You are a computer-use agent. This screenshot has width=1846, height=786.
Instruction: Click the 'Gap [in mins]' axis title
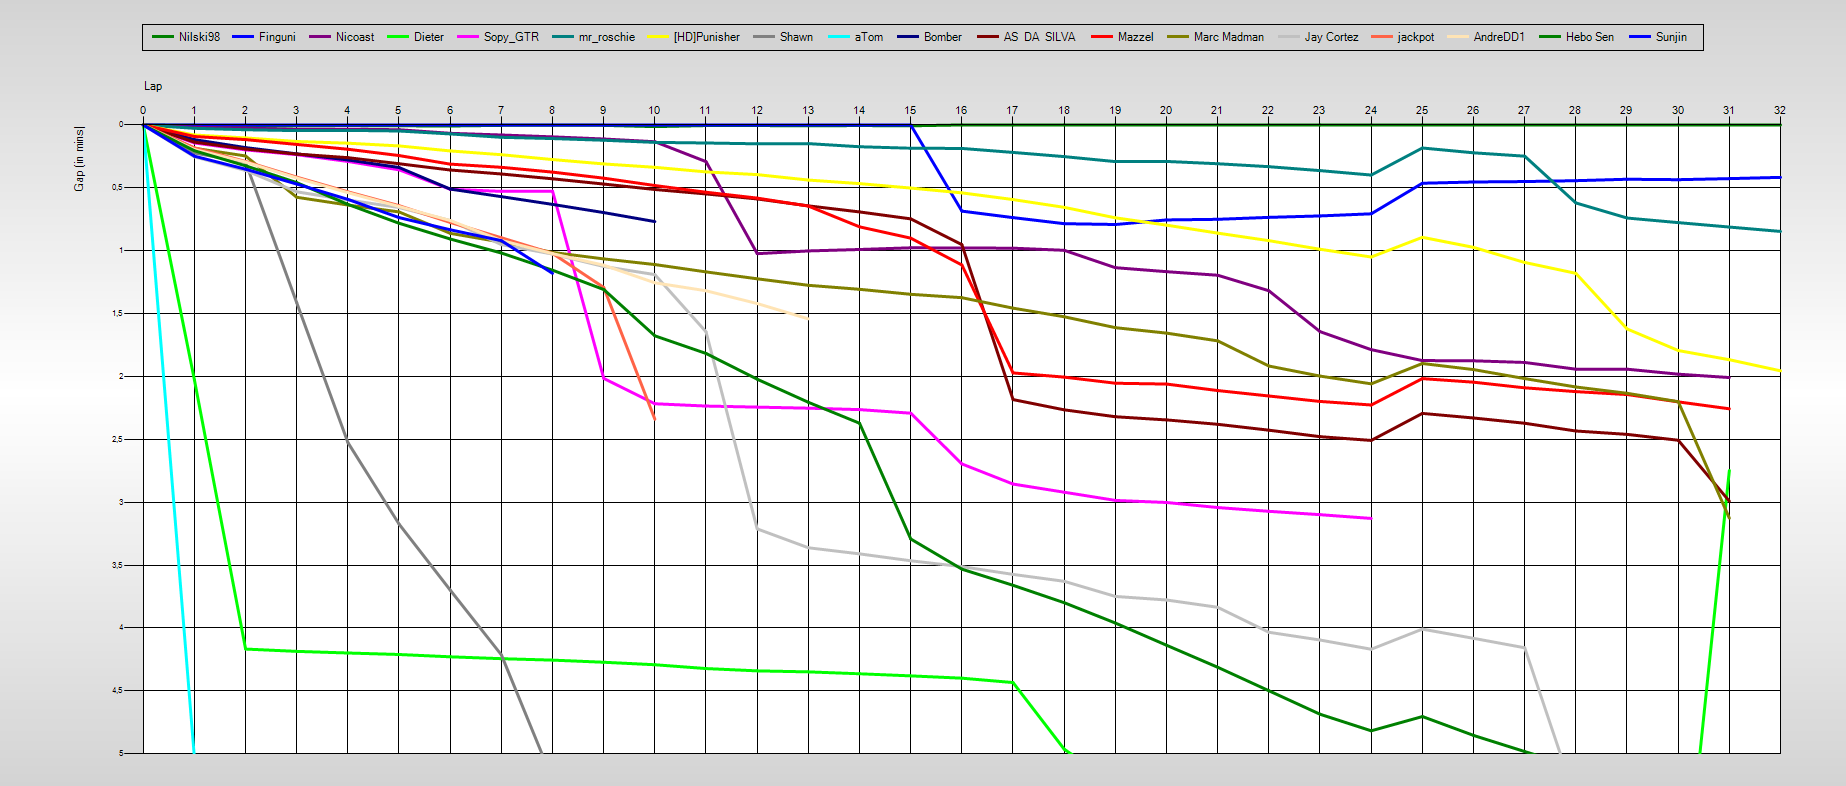coord(80,158)
